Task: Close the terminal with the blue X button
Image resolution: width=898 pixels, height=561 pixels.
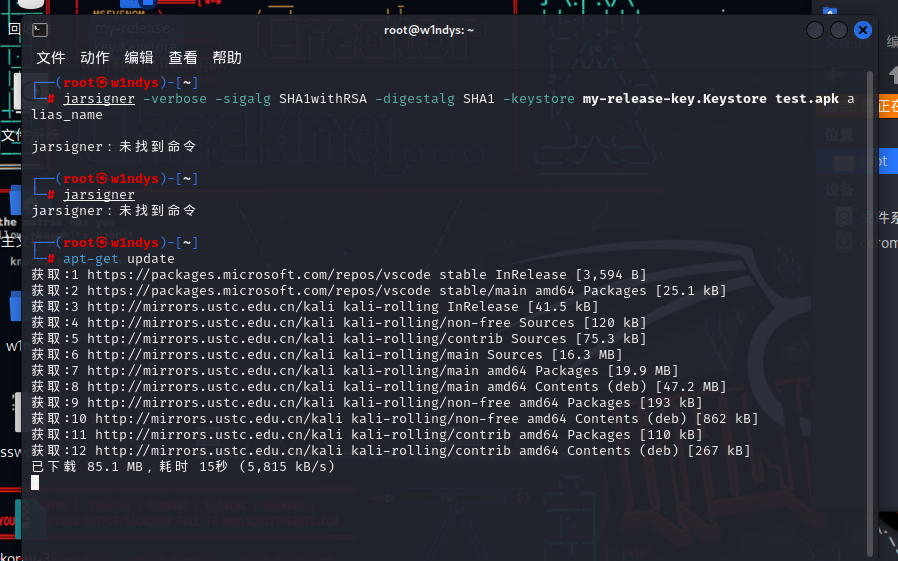Action: pos(863,30)
